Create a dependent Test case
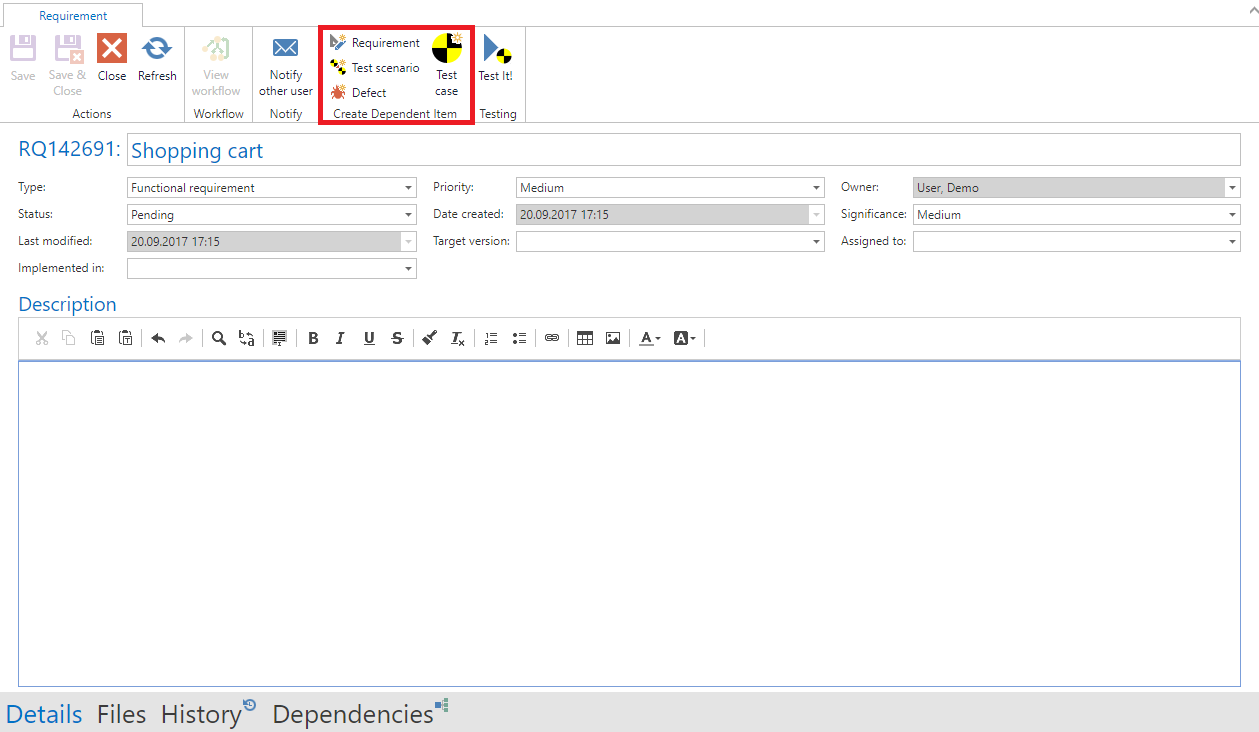This screenshot has height=732, width=1259. 447,62
